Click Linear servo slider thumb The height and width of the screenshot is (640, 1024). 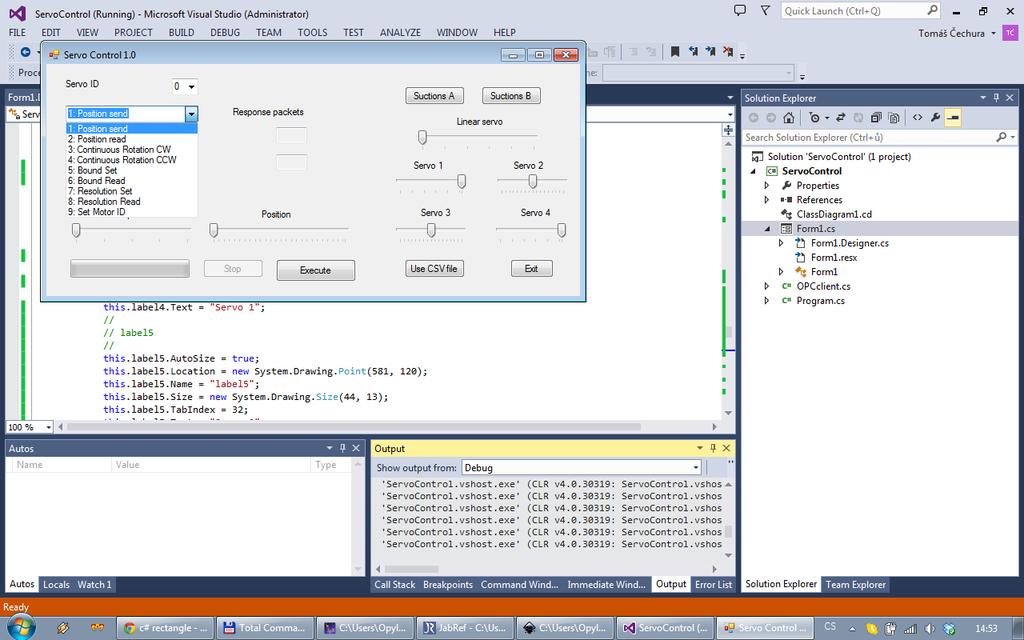(x=423, y=138)
